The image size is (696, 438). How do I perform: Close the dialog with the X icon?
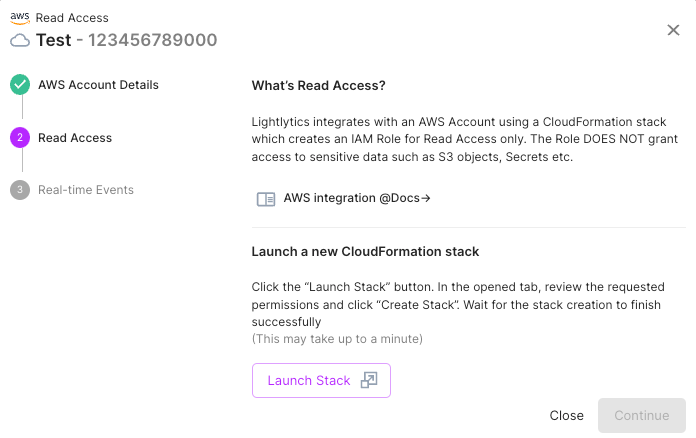(673, 30)
